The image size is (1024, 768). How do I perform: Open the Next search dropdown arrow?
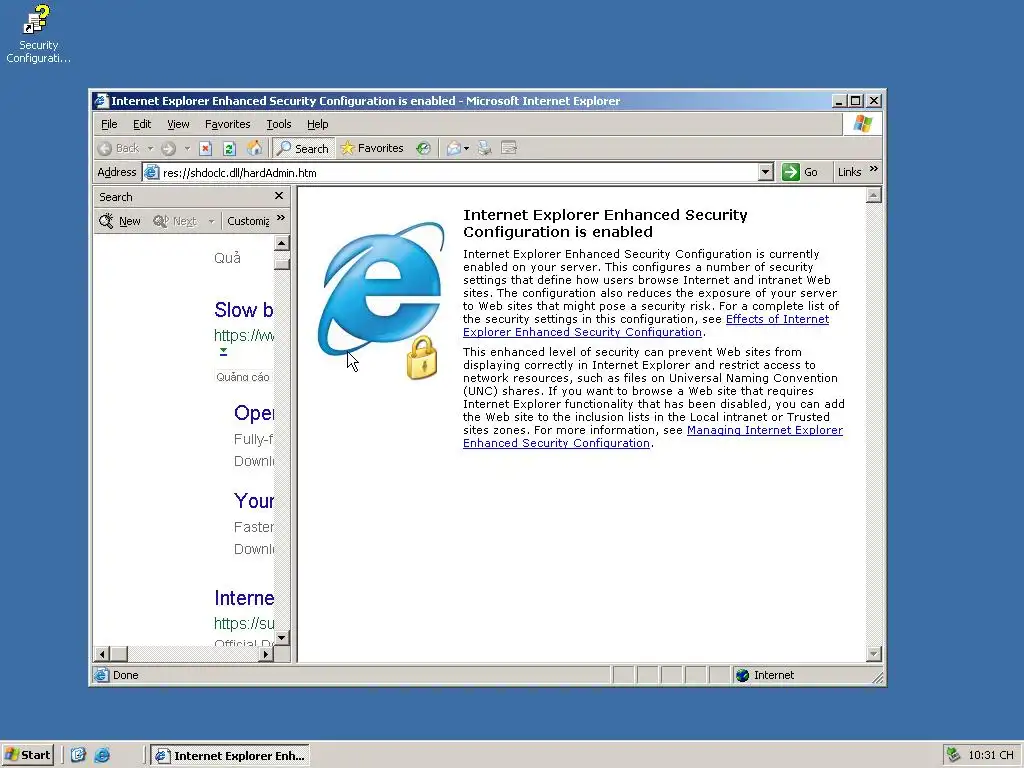[211, 221]
